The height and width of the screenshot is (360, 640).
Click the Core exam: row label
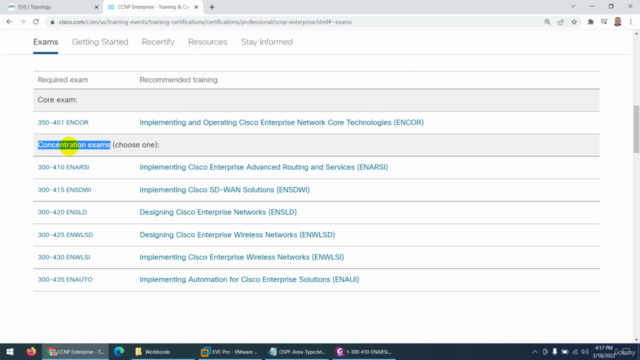[x=57, y=100]
